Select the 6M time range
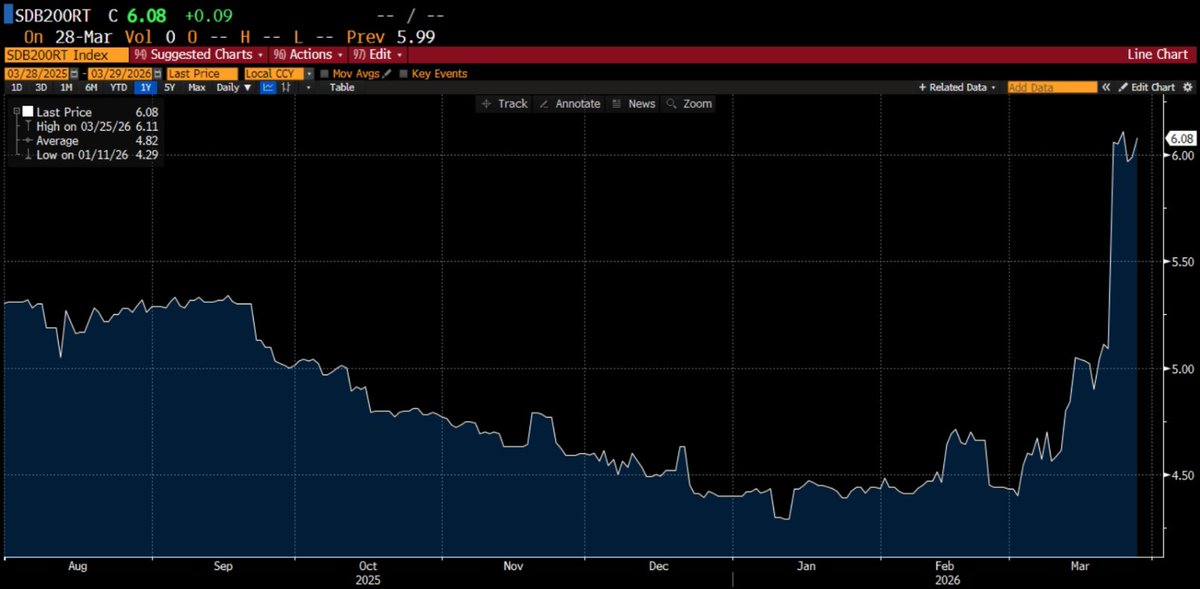Viewport: 1200px width, 589px height. tap(91, 88)
